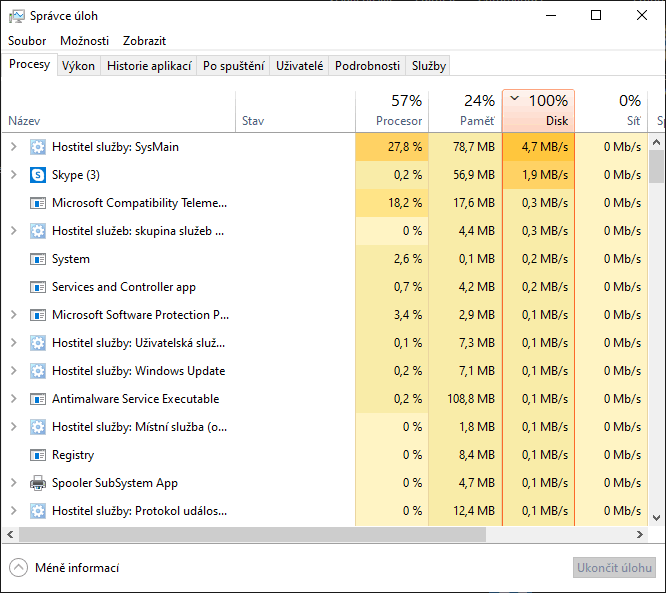Click the Registry process icon
This screenshot has width=666, height=593.
(x=38, y=455)
